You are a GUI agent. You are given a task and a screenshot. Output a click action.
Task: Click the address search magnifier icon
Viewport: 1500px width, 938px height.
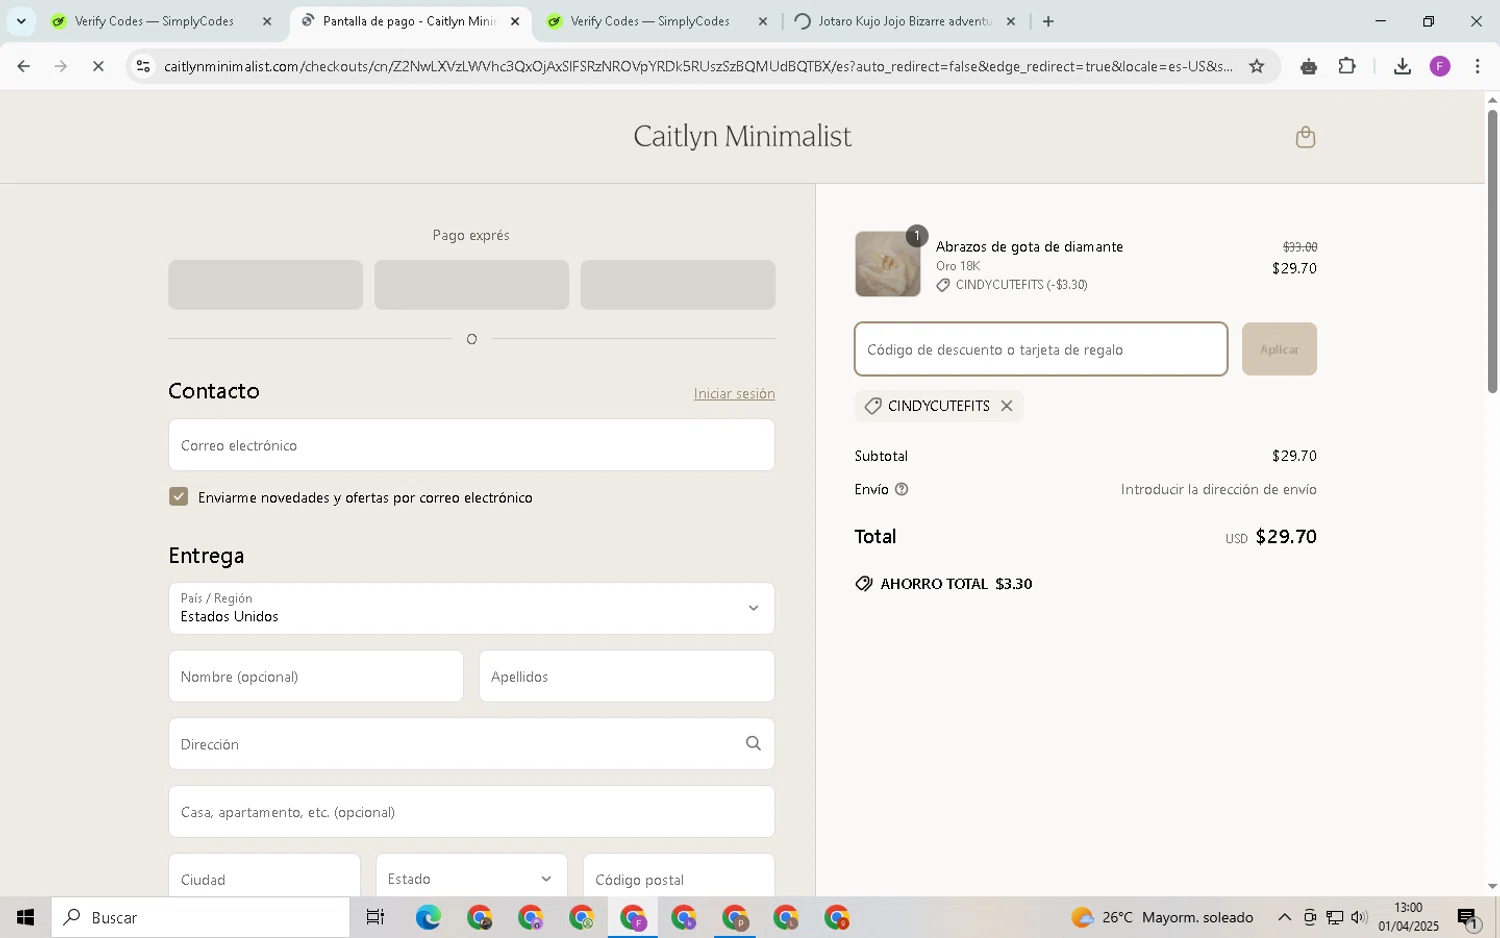click(x=753, y=743)
